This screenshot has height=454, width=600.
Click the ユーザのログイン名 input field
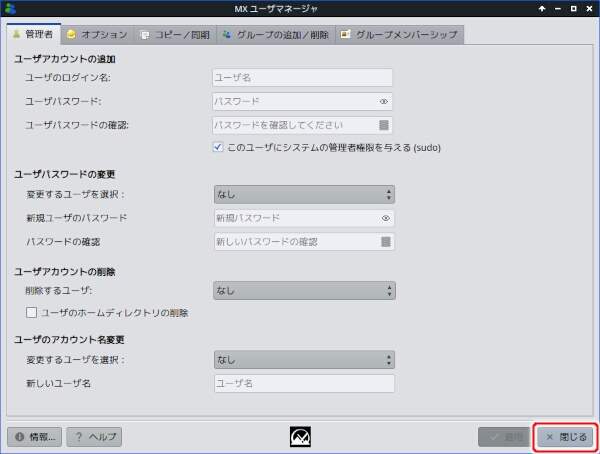click(302, 77)
